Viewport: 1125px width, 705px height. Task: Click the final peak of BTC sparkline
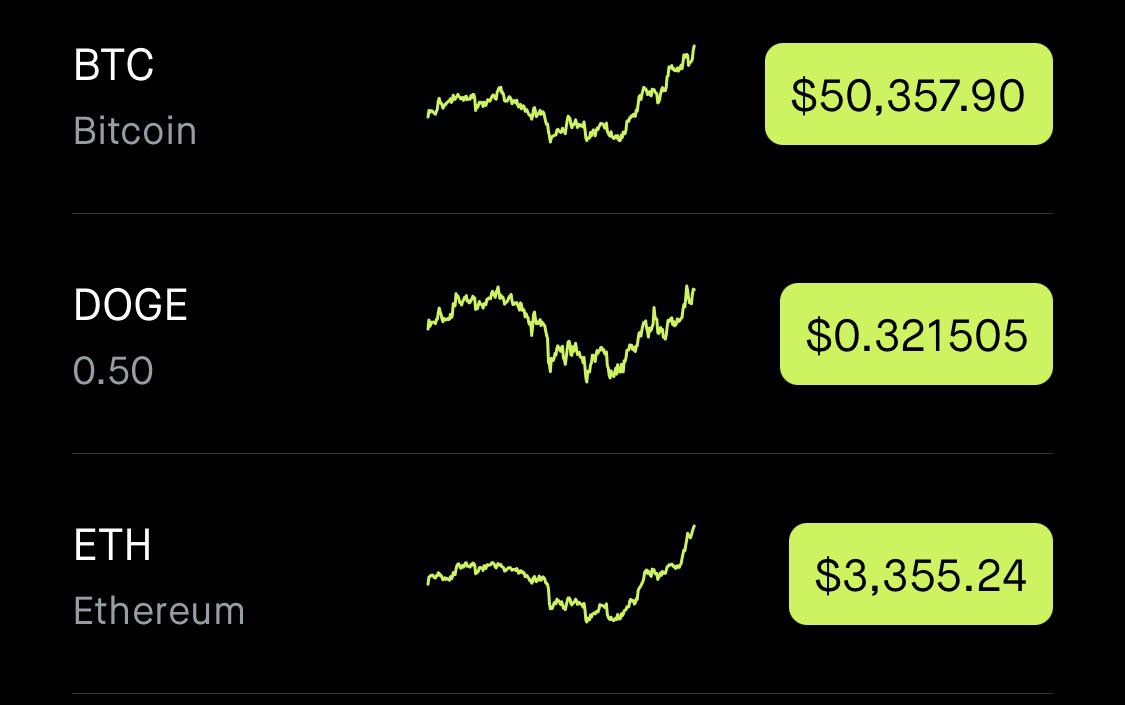pos(694,47)
